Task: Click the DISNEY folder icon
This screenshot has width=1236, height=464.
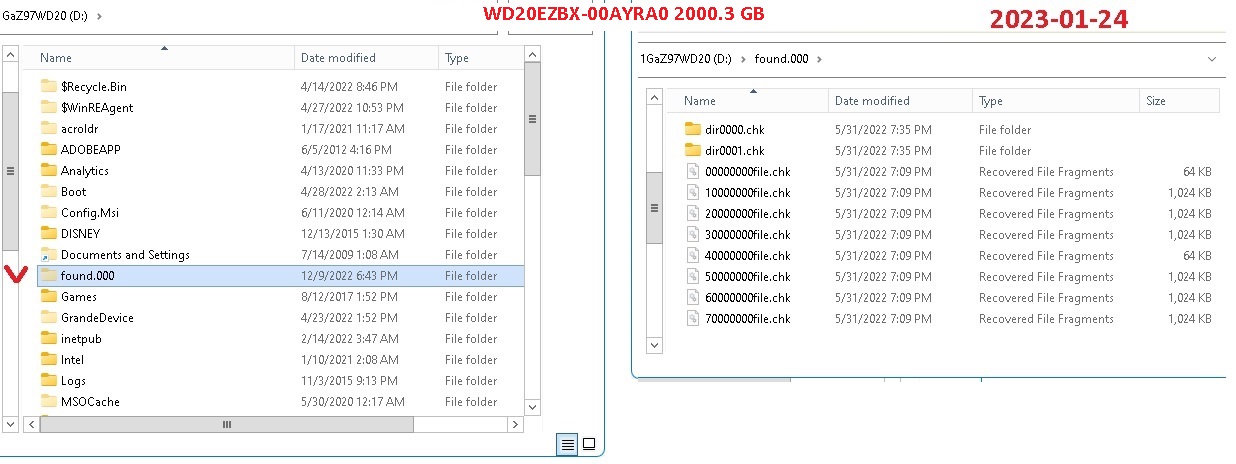Action: [49, 234]
